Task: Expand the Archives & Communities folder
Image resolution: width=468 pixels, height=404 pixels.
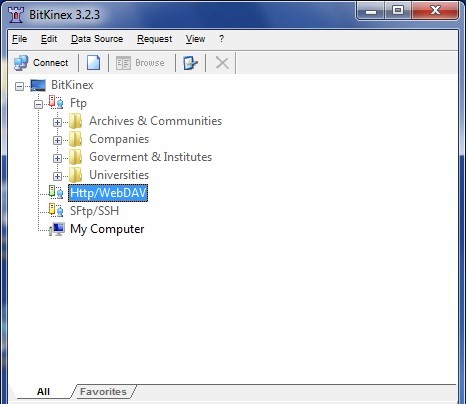Action: tap(57, 122)
